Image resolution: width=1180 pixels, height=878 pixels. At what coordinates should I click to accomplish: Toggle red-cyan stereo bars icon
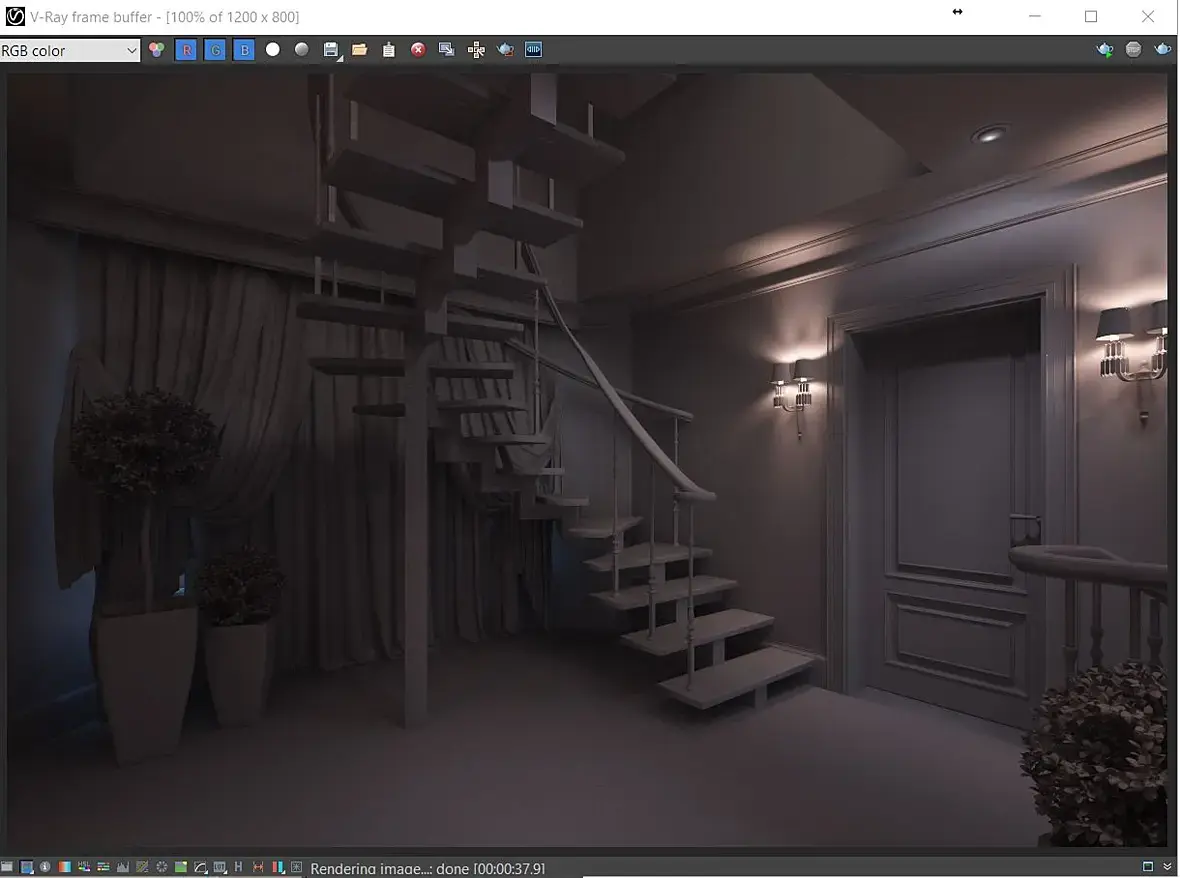[x=278, y=867]
